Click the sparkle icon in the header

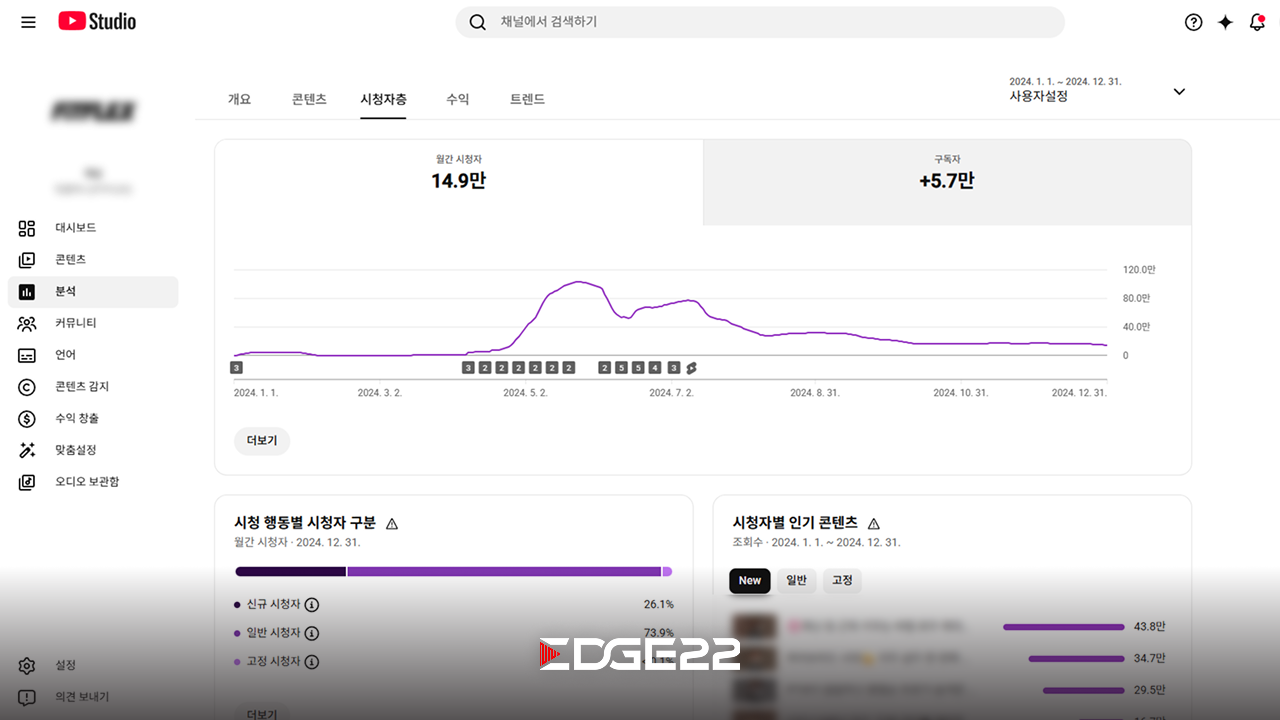pyautogui.click(x=1225, y=22)
